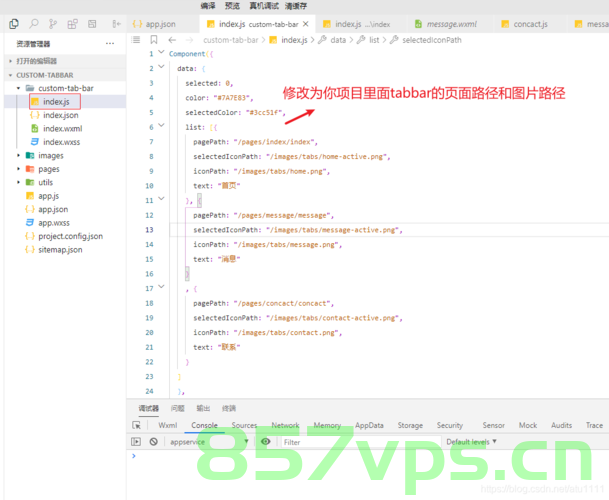Viewport: 609px width, 500px height.
Task: Select the 调试器 panel tab
Action: pos(149,408)
